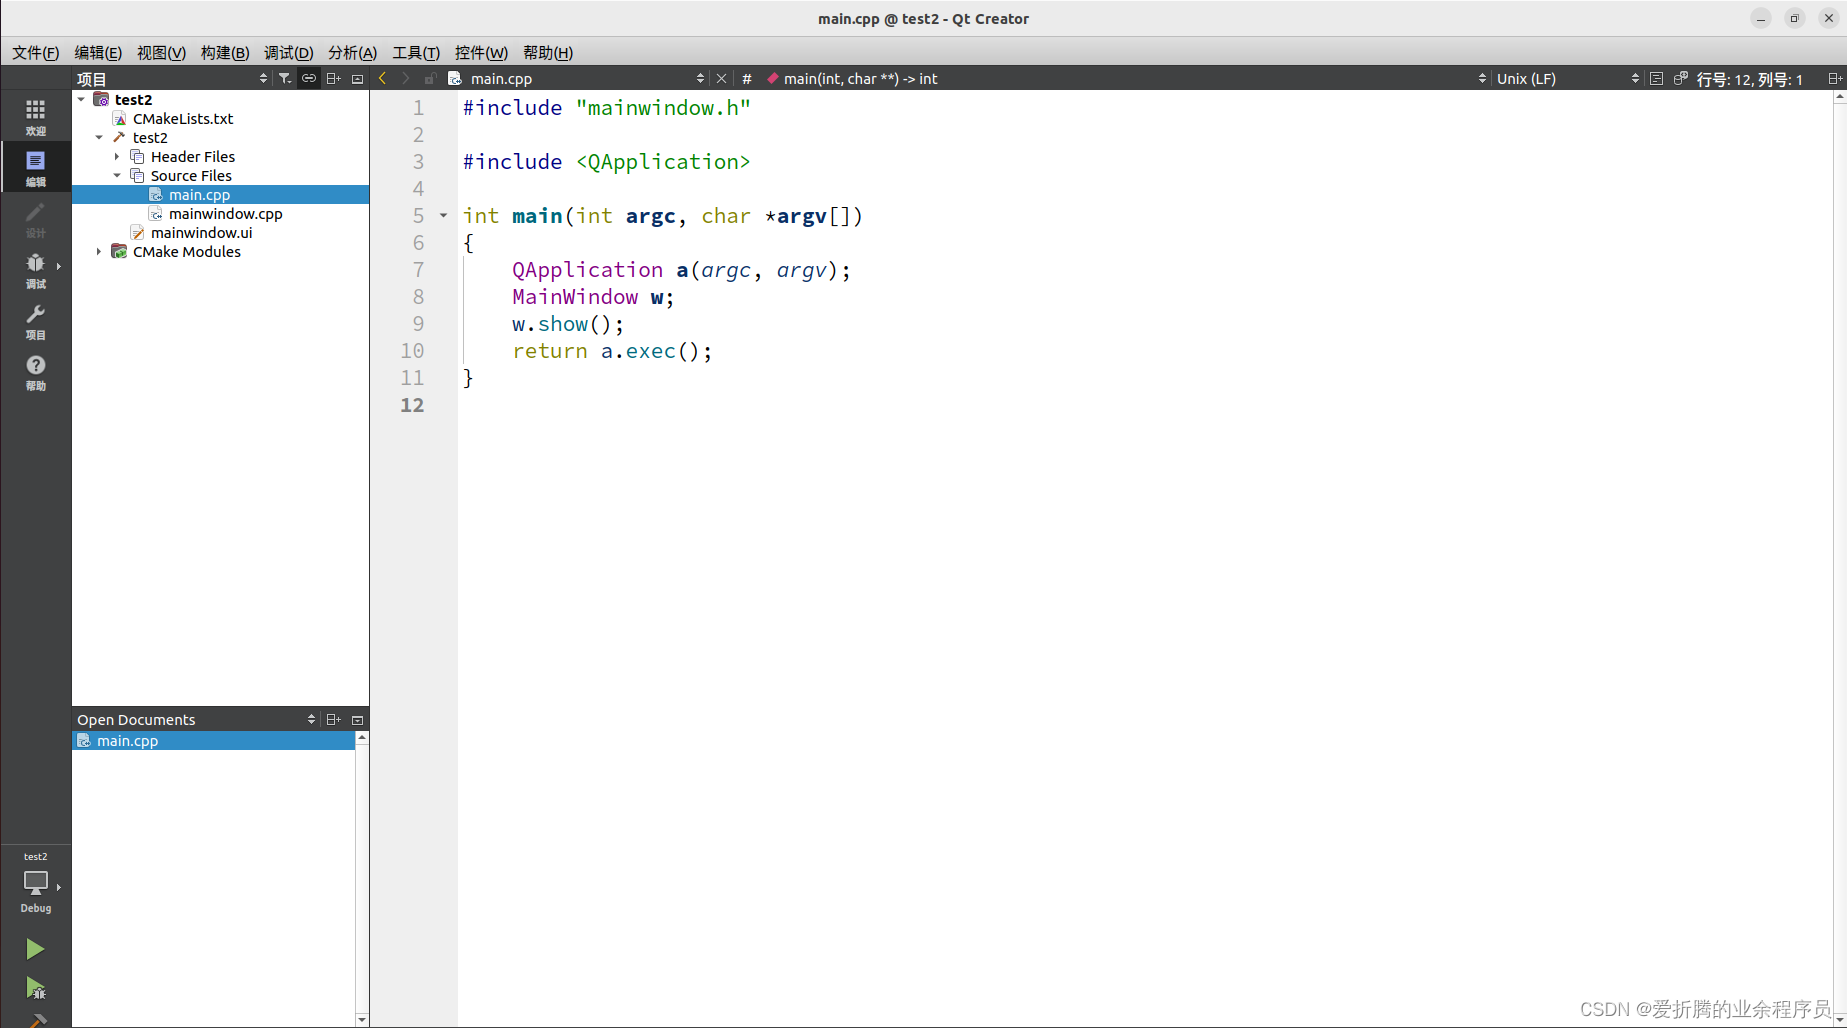
Task: Click the 行号: 12, 列号: 1 position indicator
Action: coord(1750,78)
